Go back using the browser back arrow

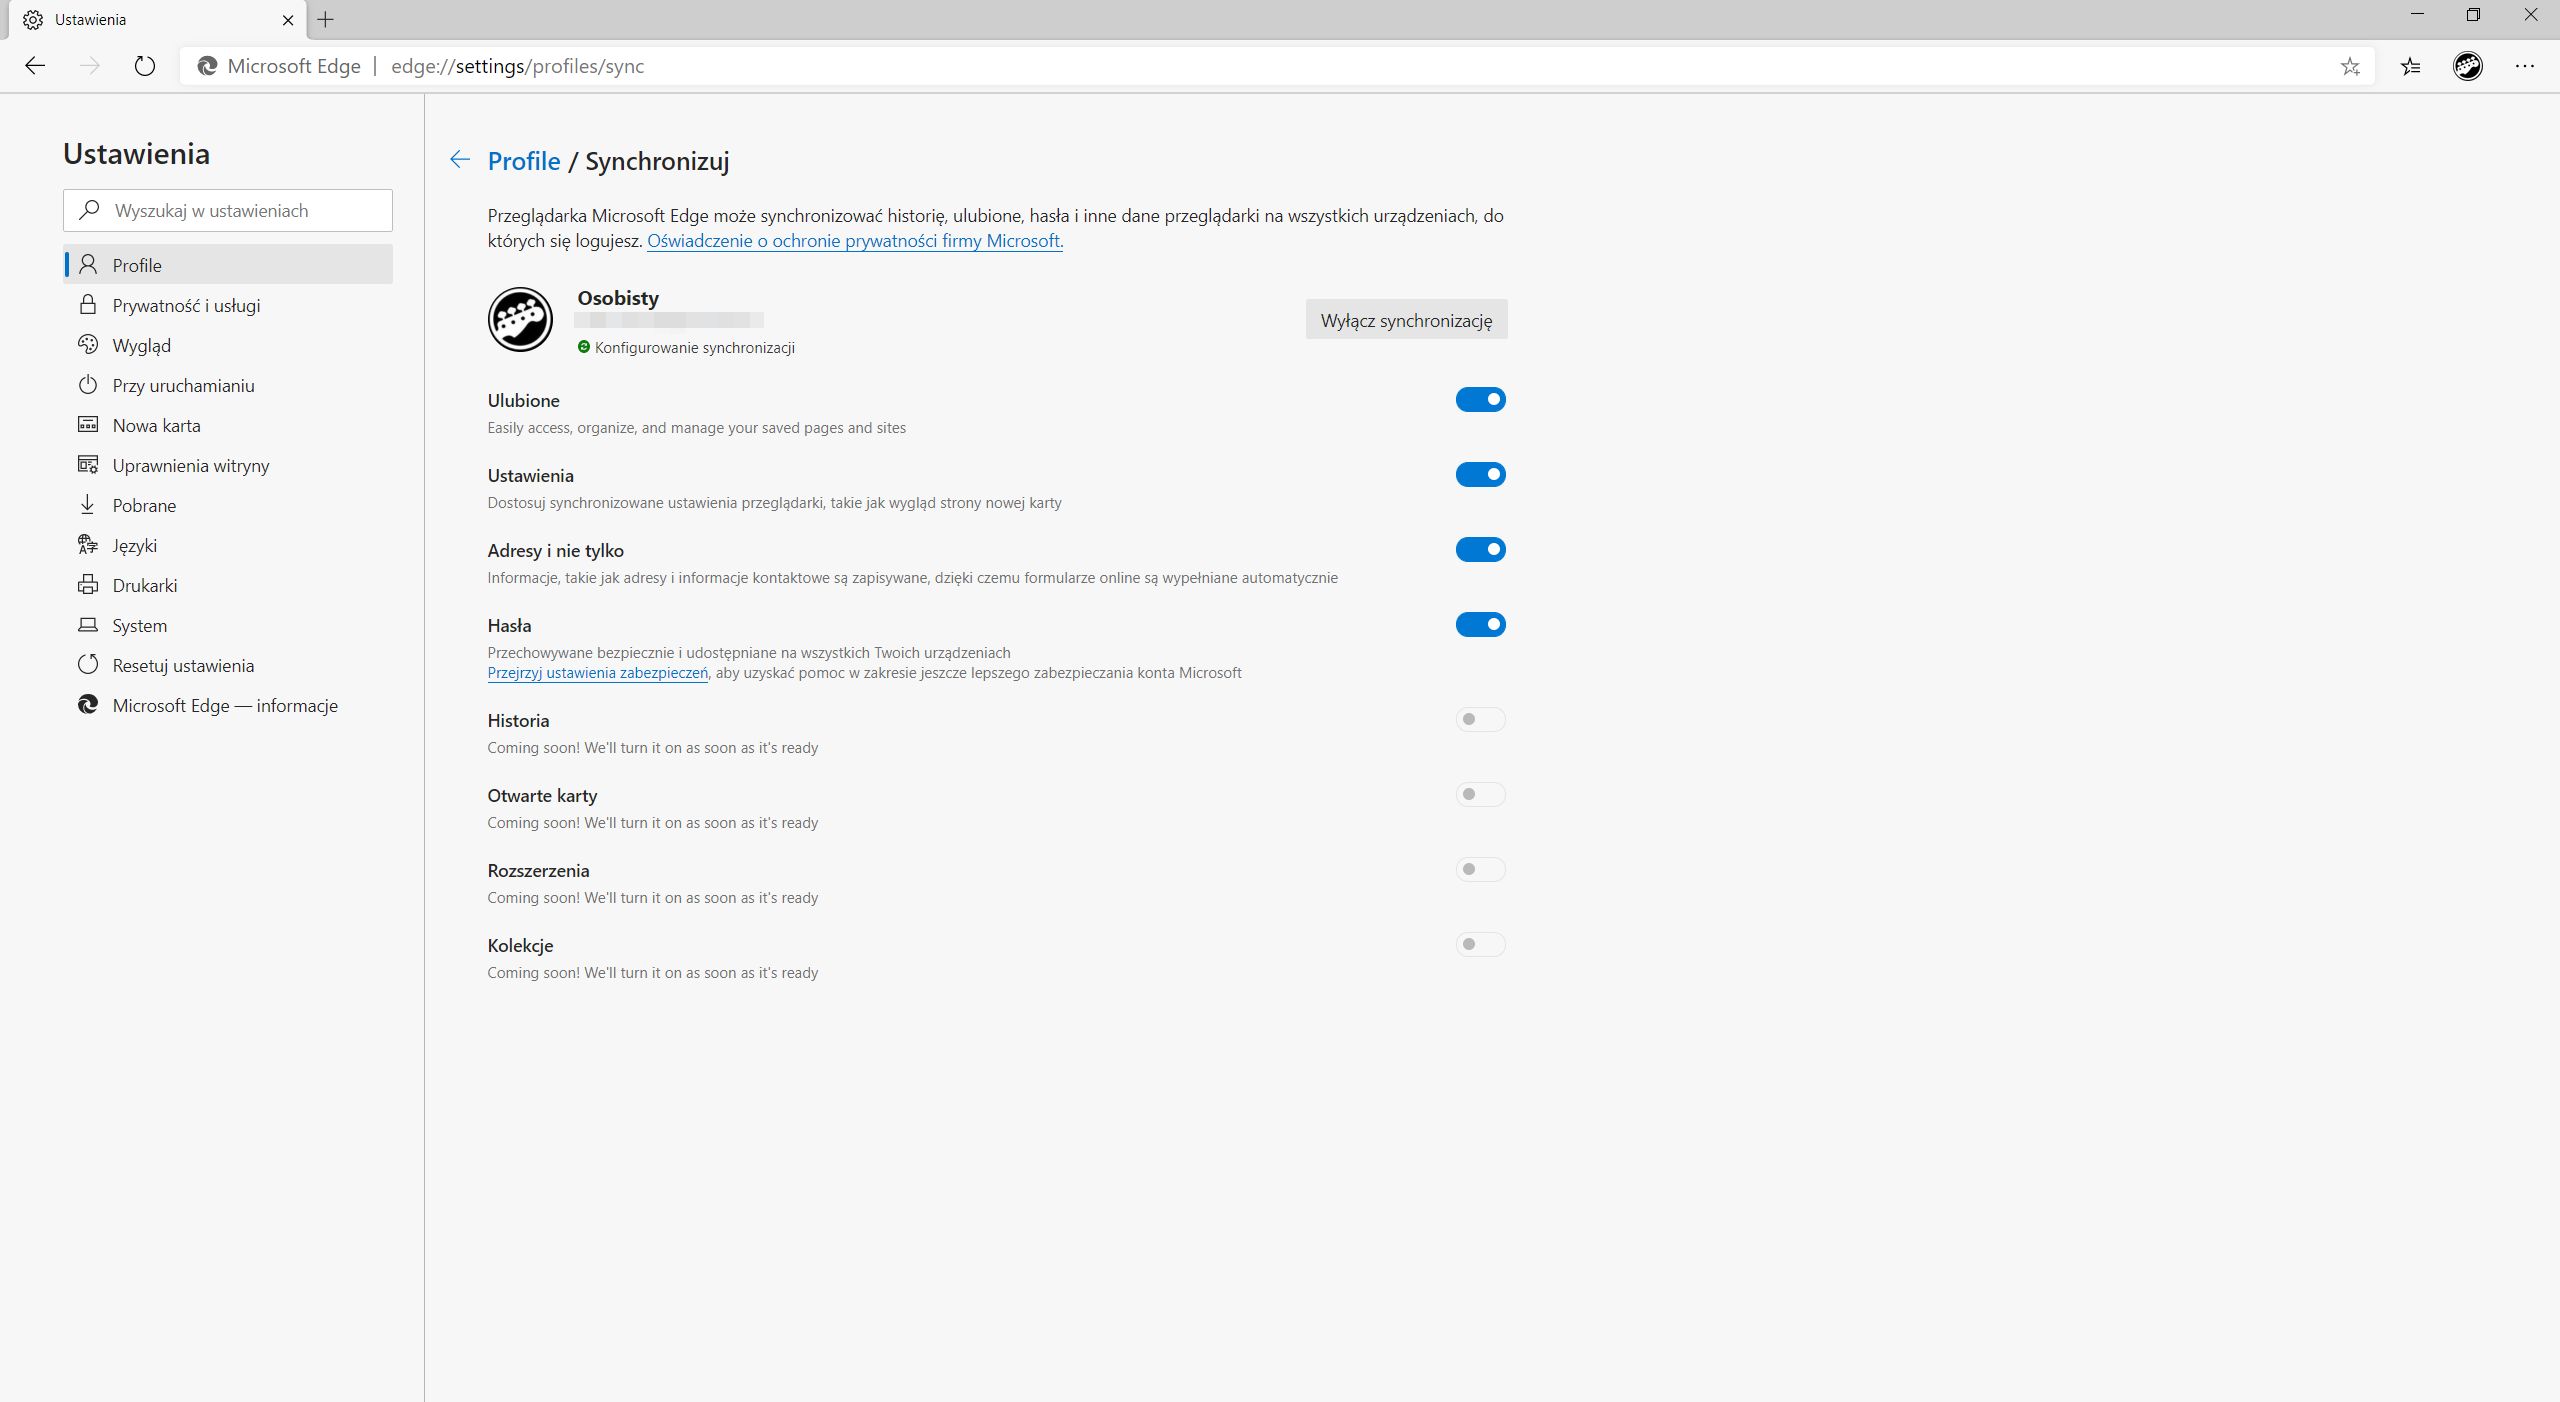(x=35, y=66)
